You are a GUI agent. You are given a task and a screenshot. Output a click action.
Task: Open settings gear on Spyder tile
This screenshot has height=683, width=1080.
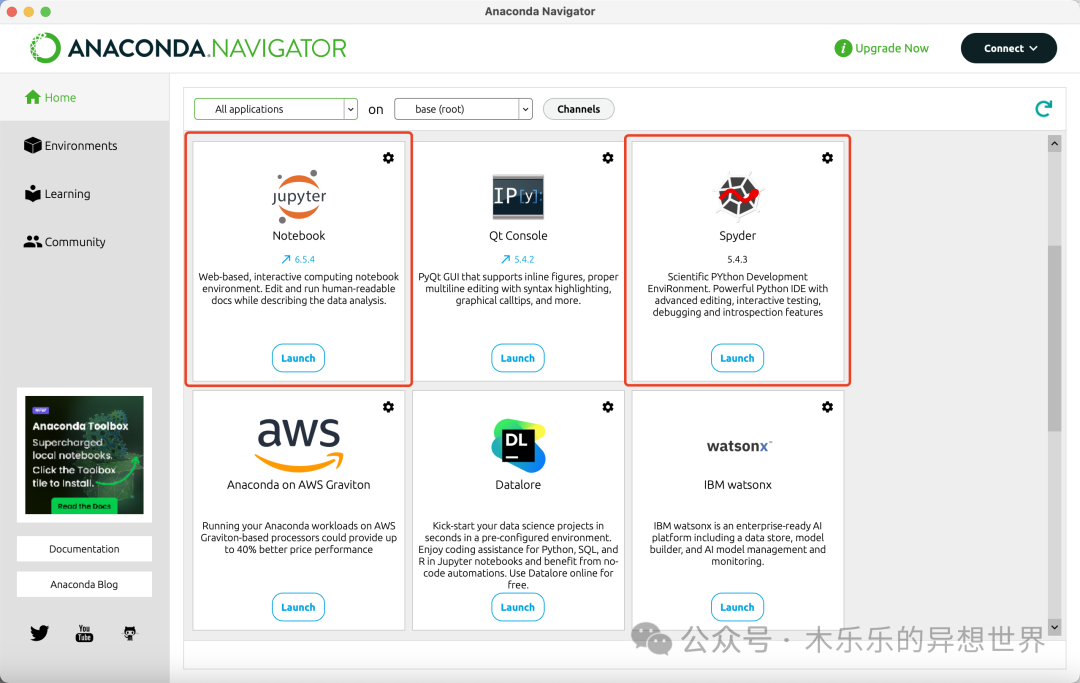pos(827,158)
